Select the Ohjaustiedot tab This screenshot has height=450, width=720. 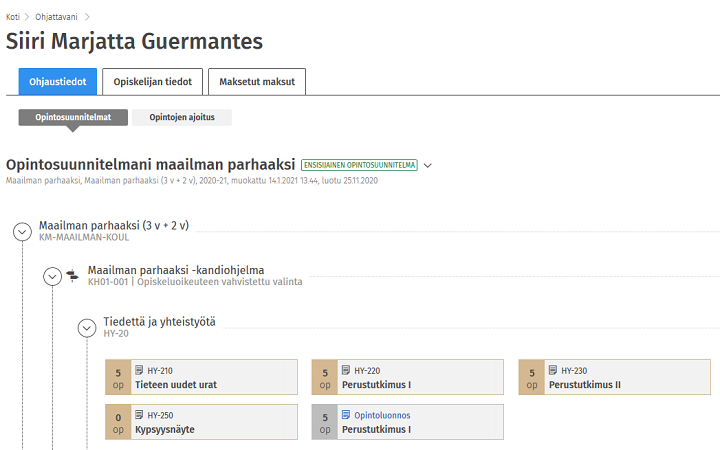[x=57, y=81]
